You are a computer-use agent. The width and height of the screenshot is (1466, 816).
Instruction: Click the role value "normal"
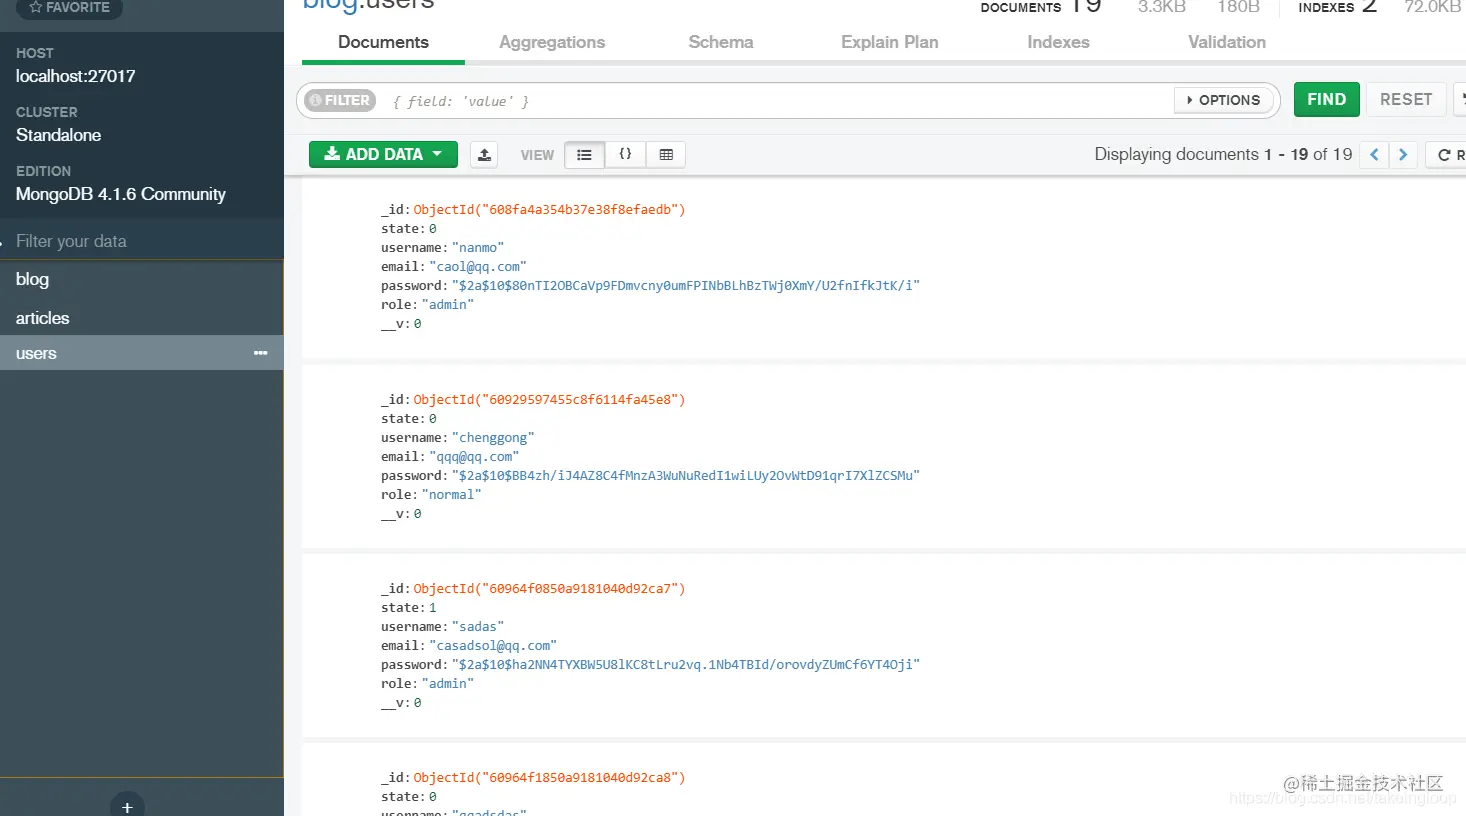[x=452, y=495]
